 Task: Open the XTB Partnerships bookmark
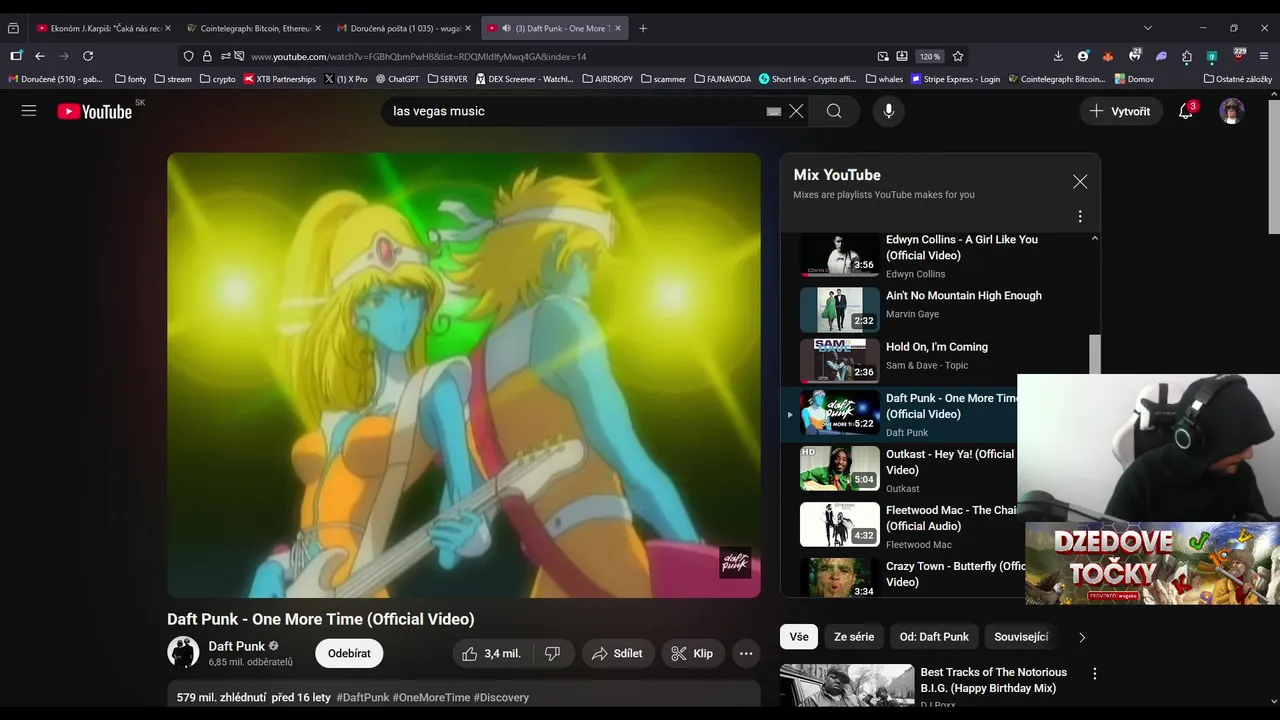(x=280, y=79)
